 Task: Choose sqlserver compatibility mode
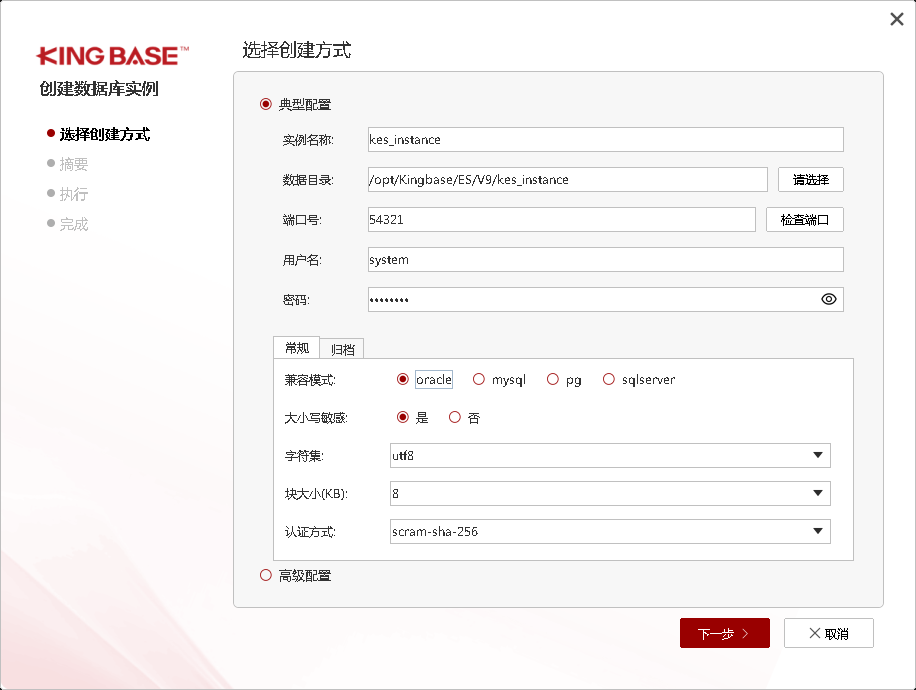tap(608, 379)
